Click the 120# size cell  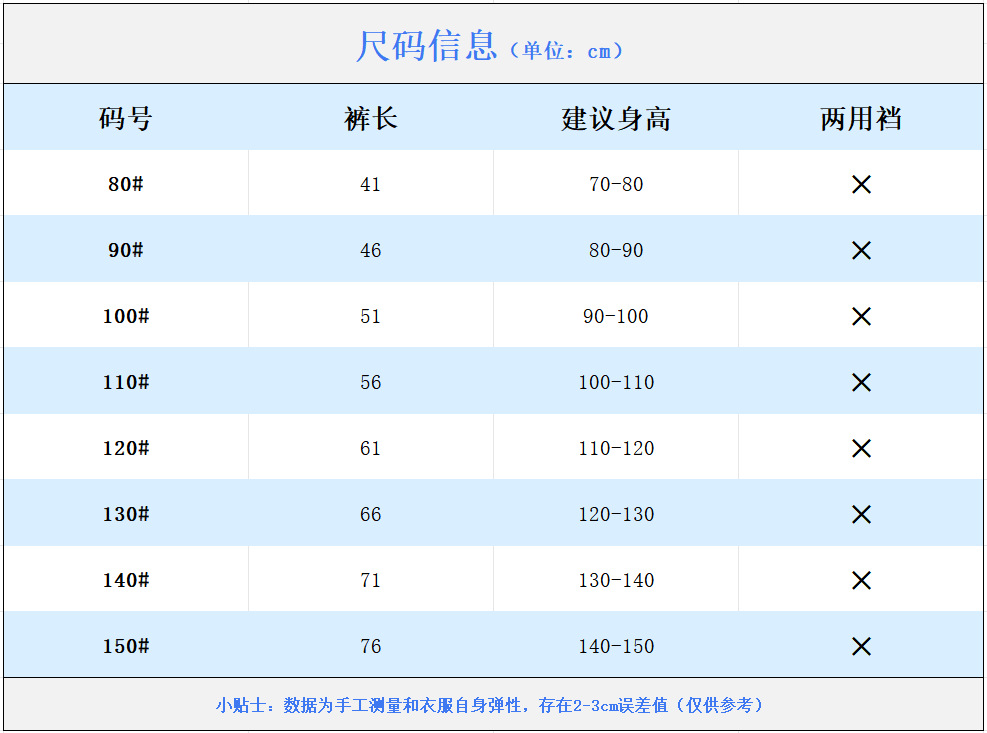(125, 448)
